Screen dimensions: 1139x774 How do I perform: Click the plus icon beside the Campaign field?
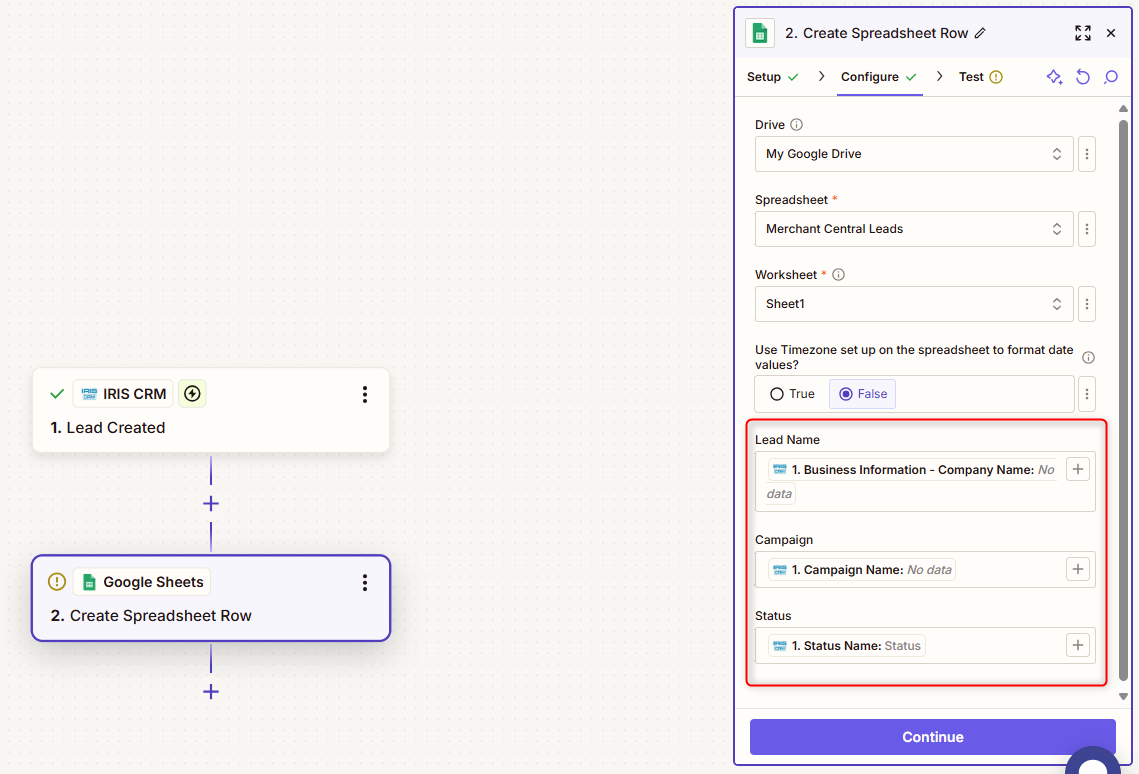point(1077,569)
